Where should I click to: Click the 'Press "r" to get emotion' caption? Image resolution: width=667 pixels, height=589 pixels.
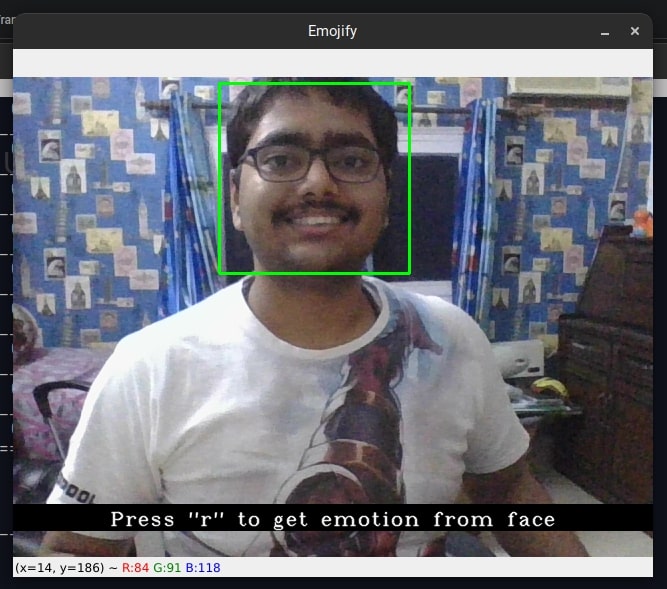point(333,519)
